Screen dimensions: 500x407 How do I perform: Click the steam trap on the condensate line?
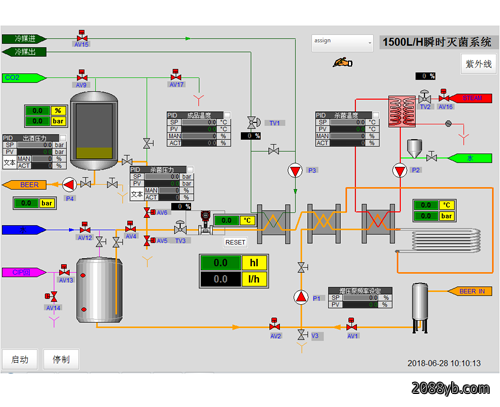tap(448, 124)
